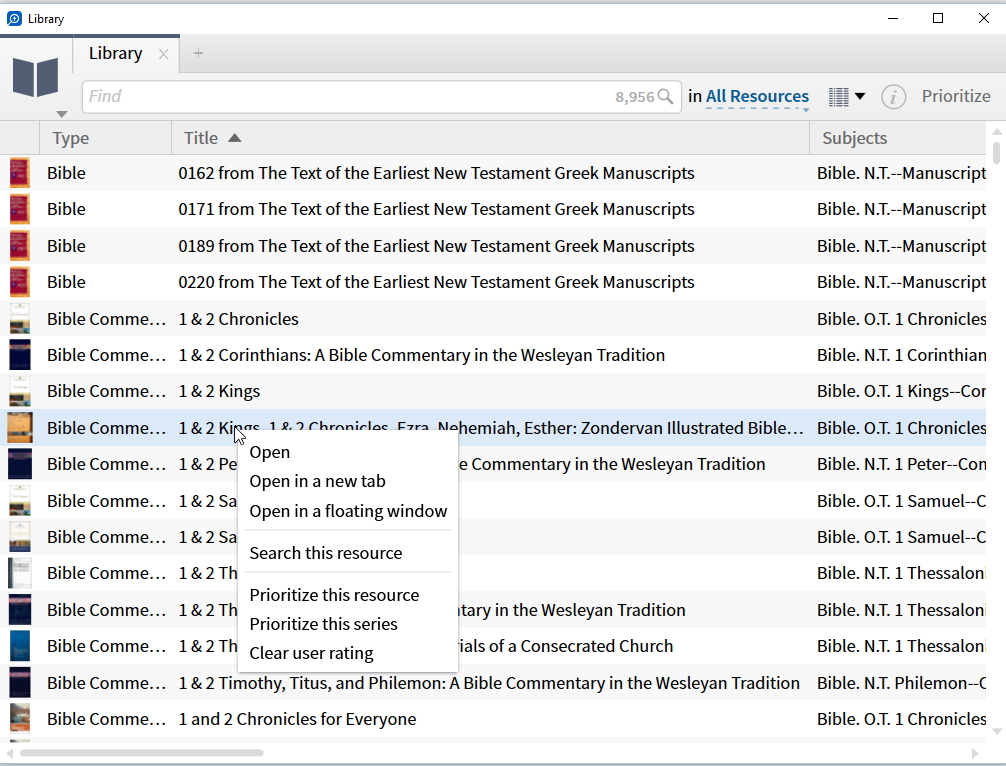Select Clear user rating option
This screenshot has width=1006, height=766.
tap(311, 653)
